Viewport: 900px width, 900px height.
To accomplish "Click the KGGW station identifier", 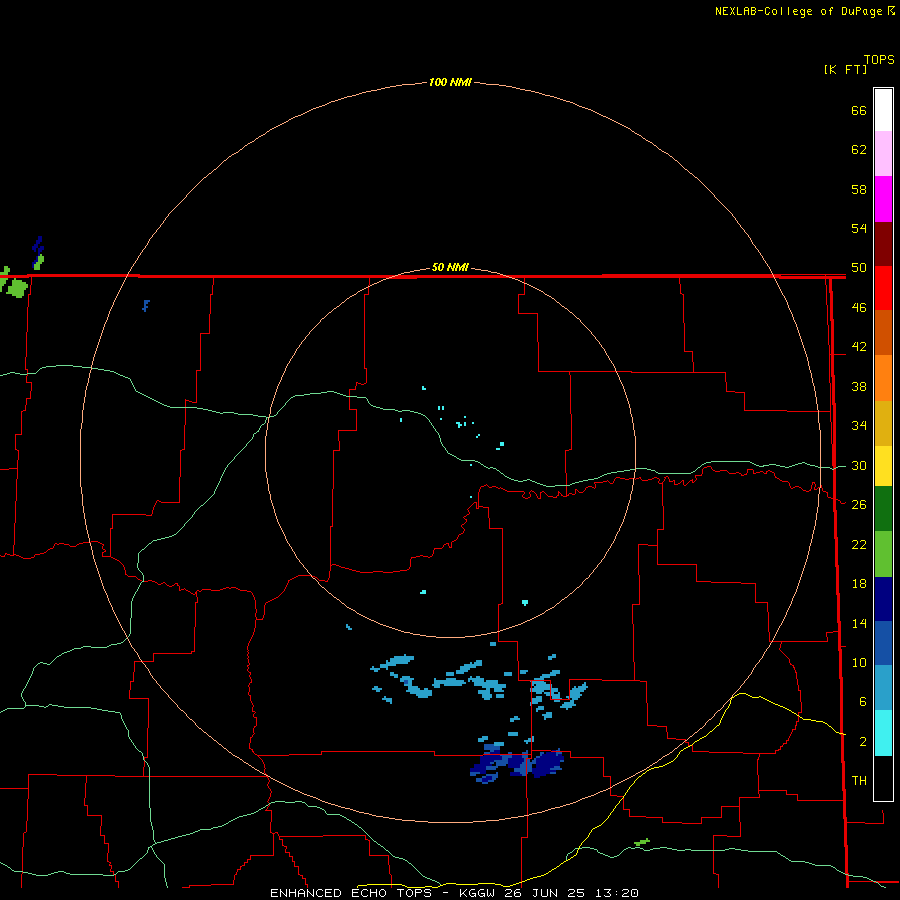I will click(479, 893).
